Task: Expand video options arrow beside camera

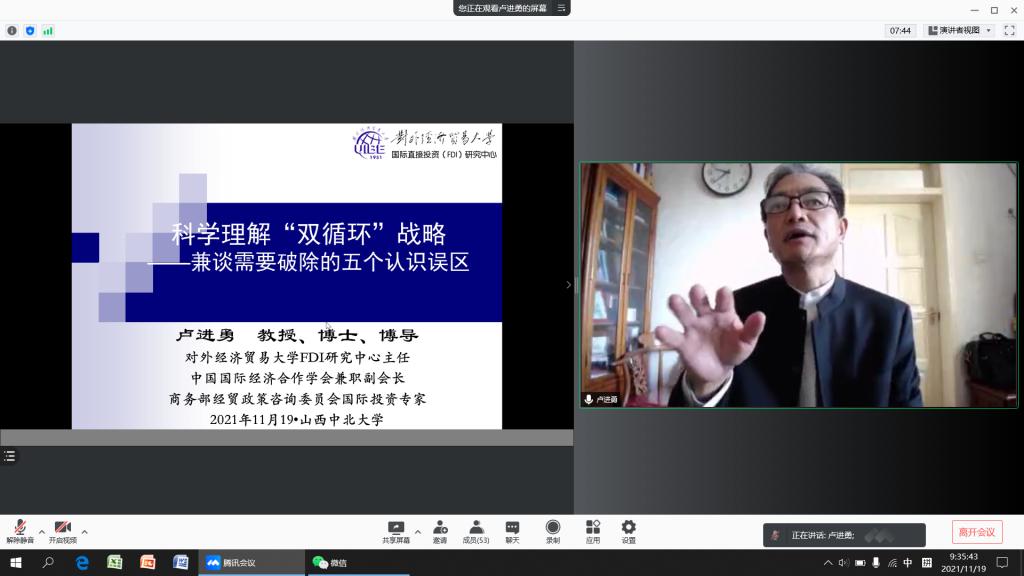Action: (x=84, y=532)
